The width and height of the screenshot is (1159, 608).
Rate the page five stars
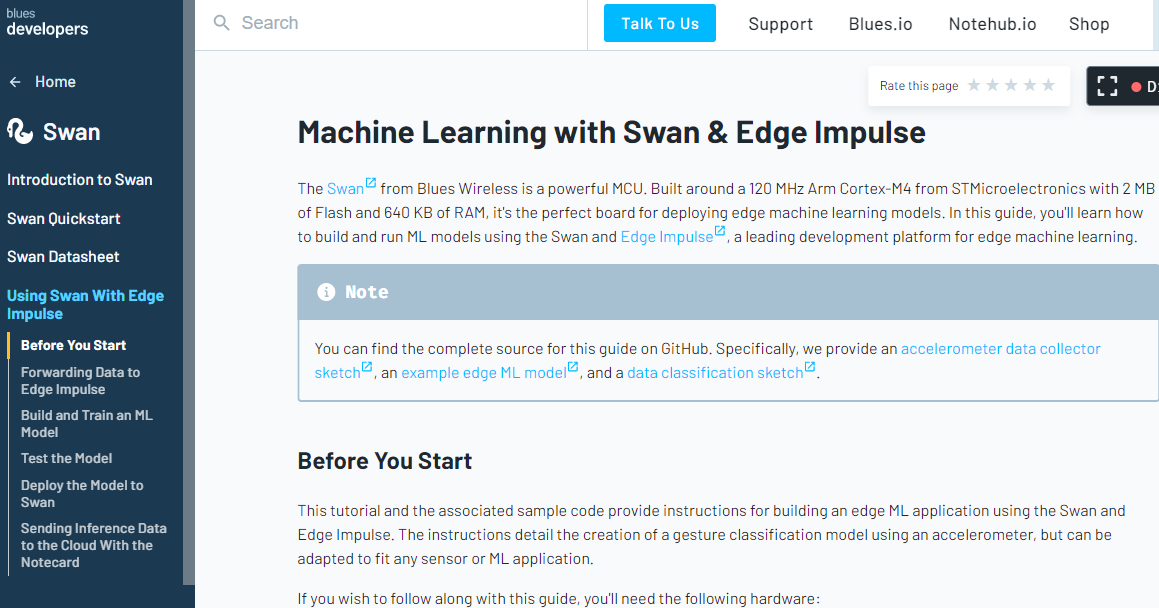1048,85
